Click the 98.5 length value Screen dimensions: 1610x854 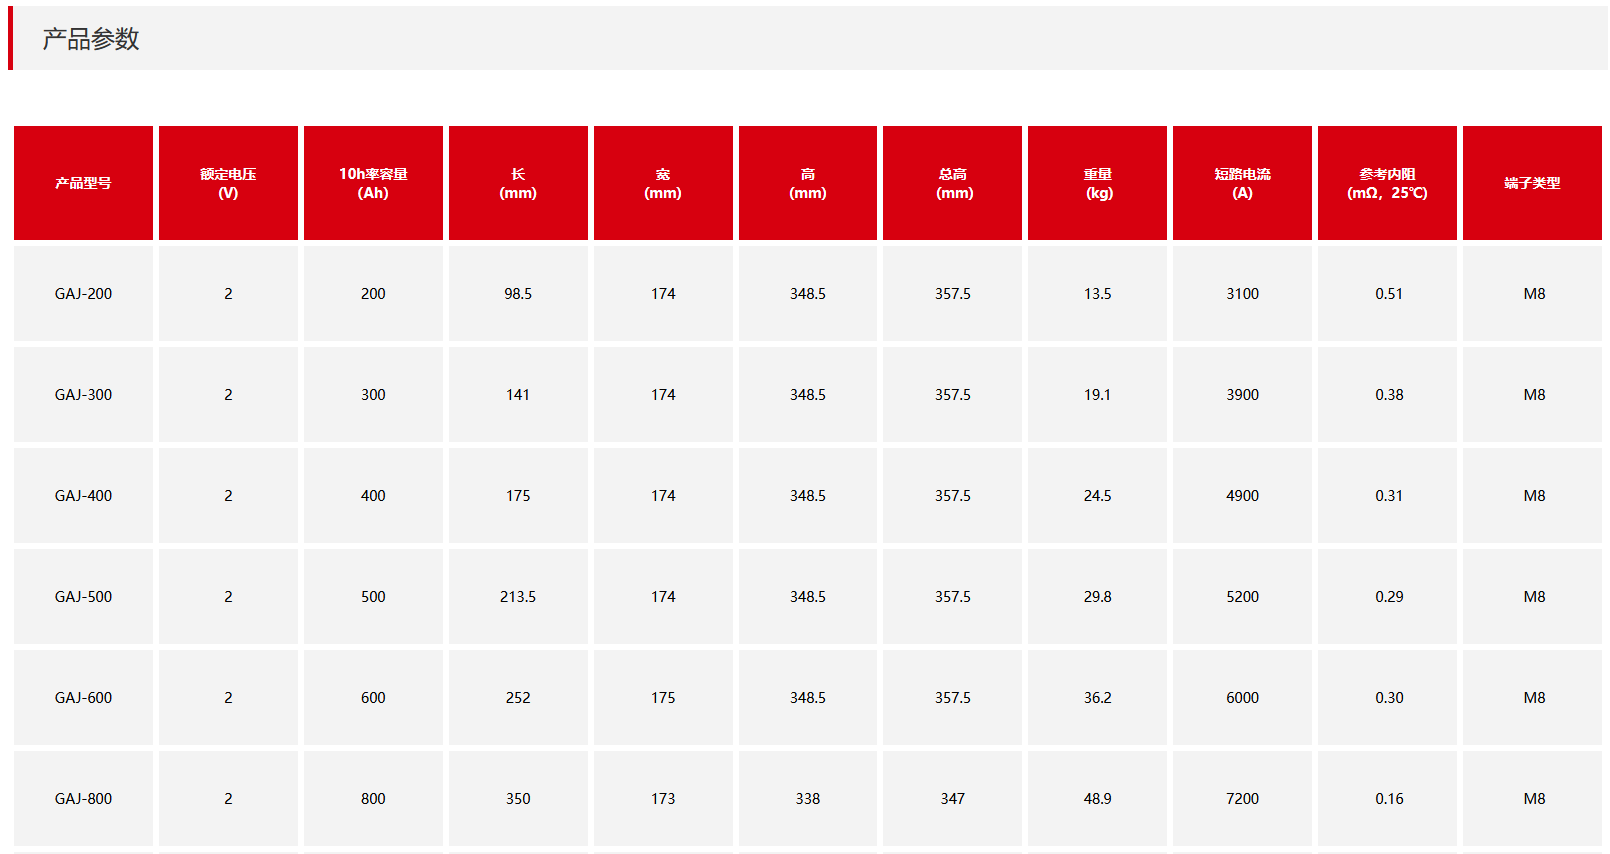pos(518,294)
